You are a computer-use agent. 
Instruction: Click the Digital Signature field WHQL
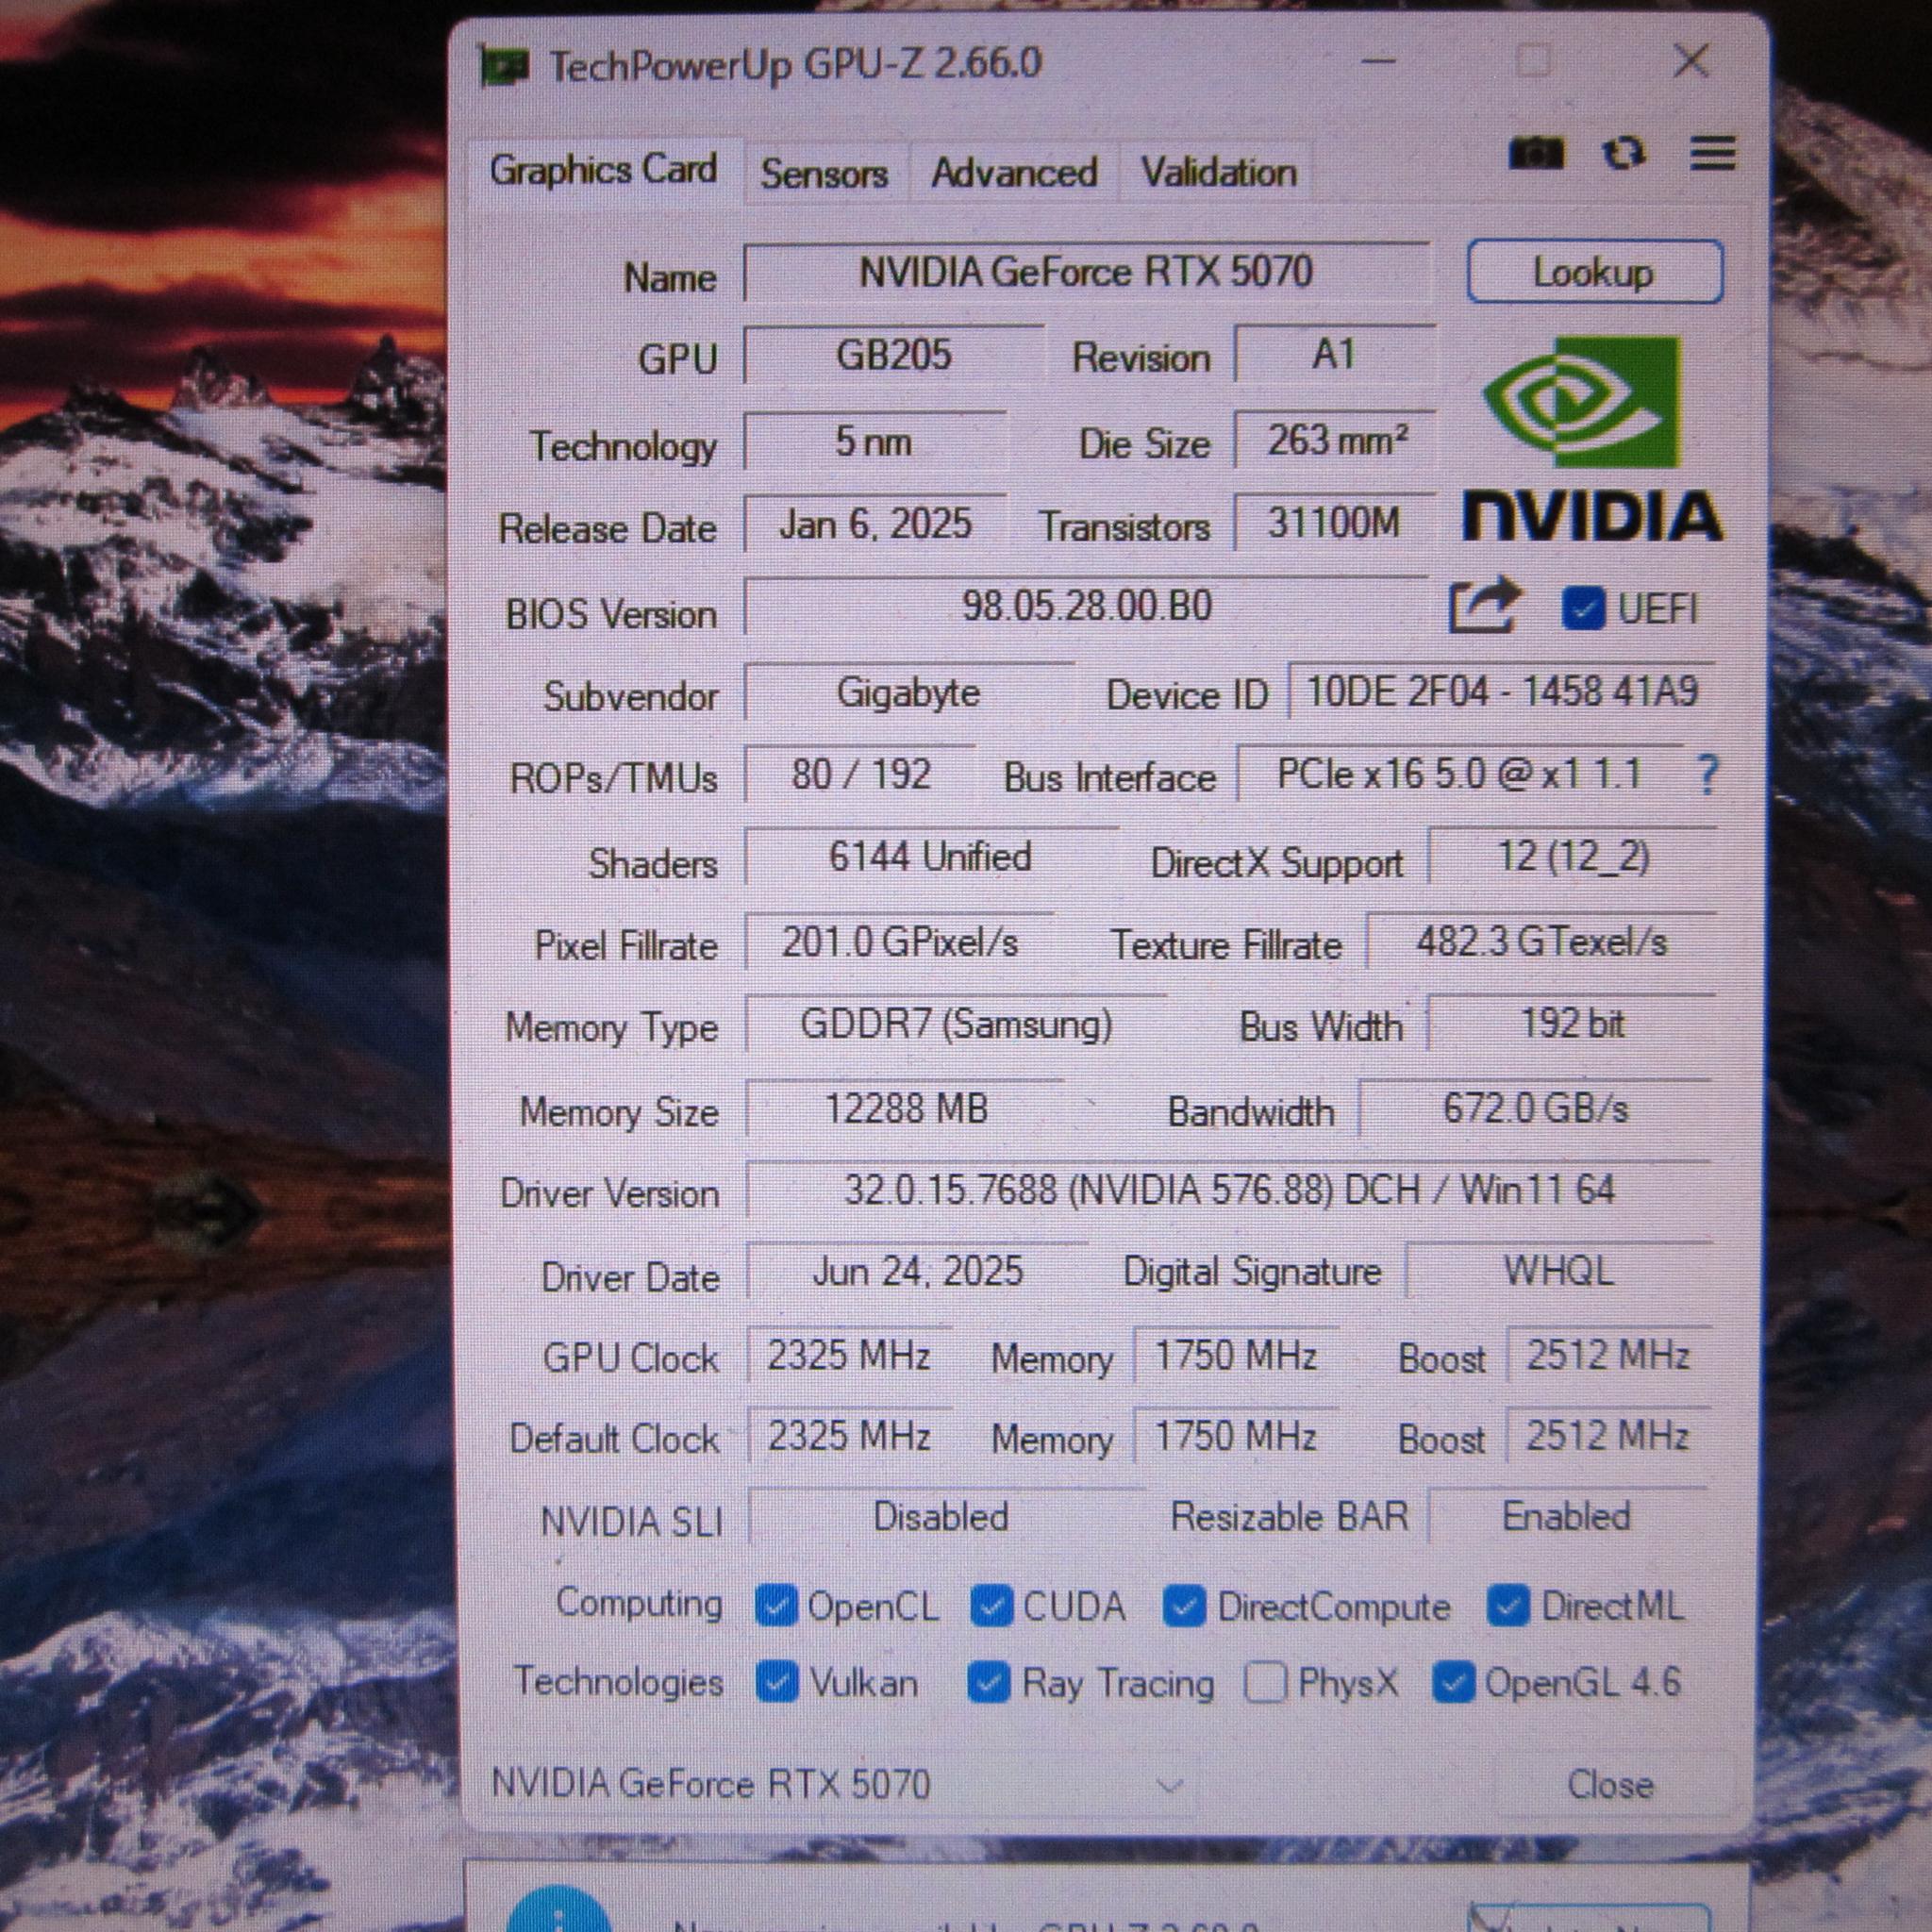[1559, 1271]
